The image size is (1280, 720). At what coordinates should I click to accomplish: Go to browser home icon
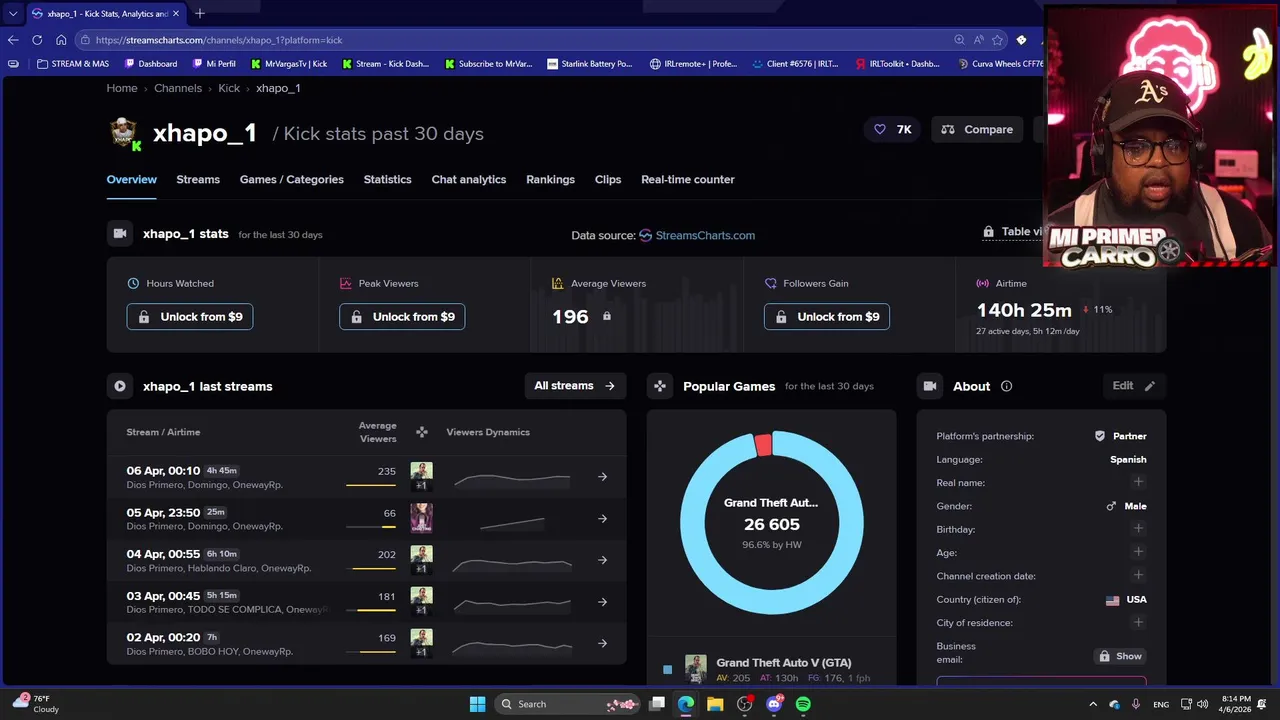(61, 40)
